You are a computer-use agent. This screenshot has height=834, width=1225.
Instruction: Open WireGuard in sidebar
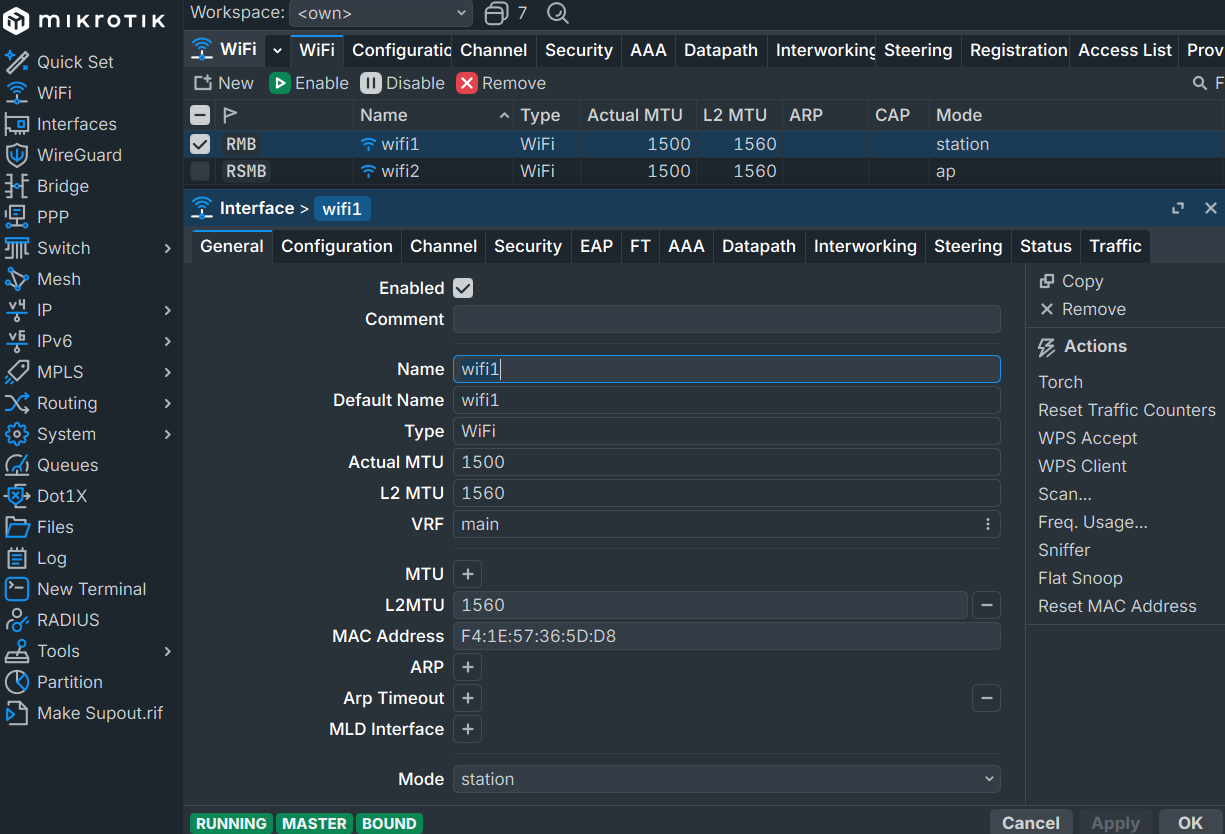click(64, 155)
